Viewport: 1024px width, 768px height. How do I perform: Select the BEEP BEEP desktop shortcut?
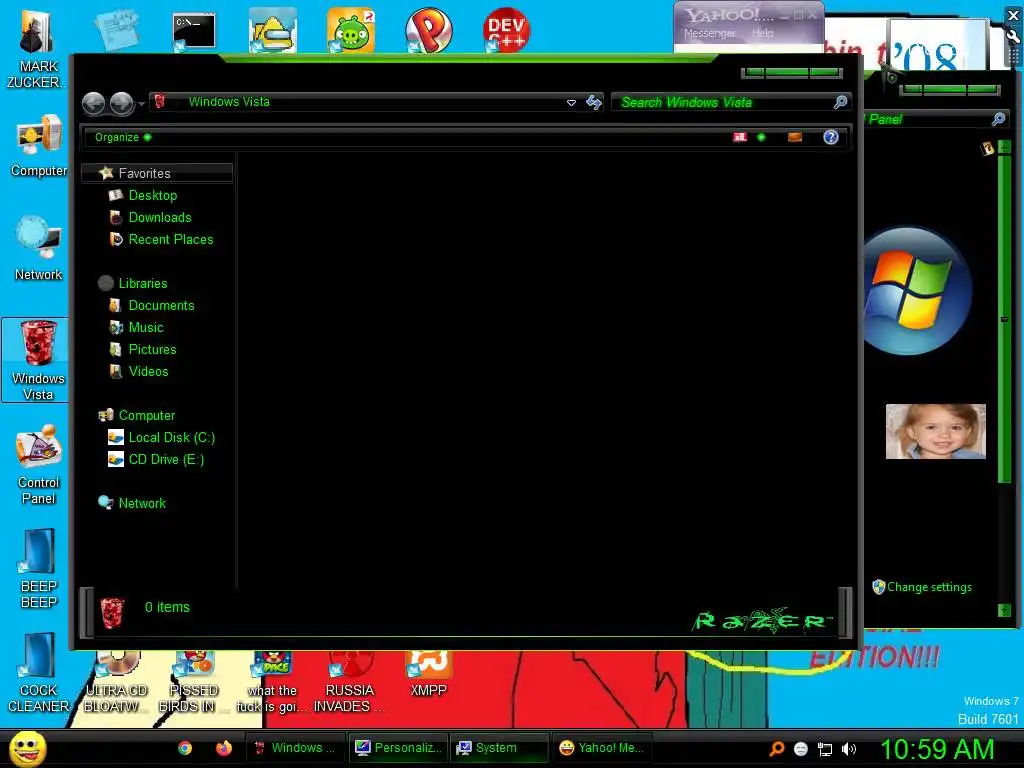(39, 568)
